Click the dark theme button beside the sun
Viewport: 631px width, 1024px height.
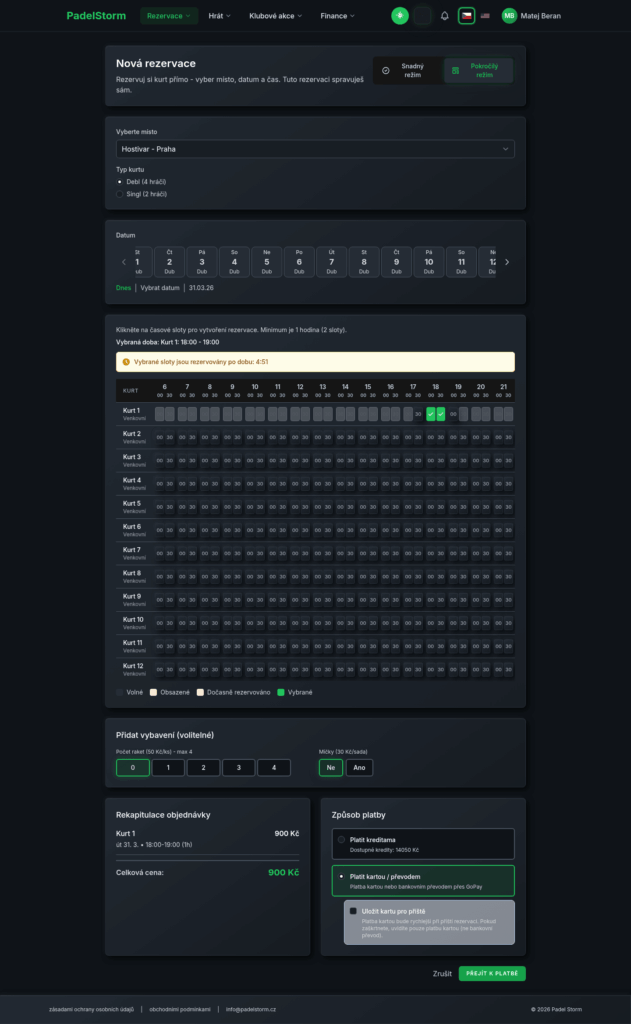423,16
